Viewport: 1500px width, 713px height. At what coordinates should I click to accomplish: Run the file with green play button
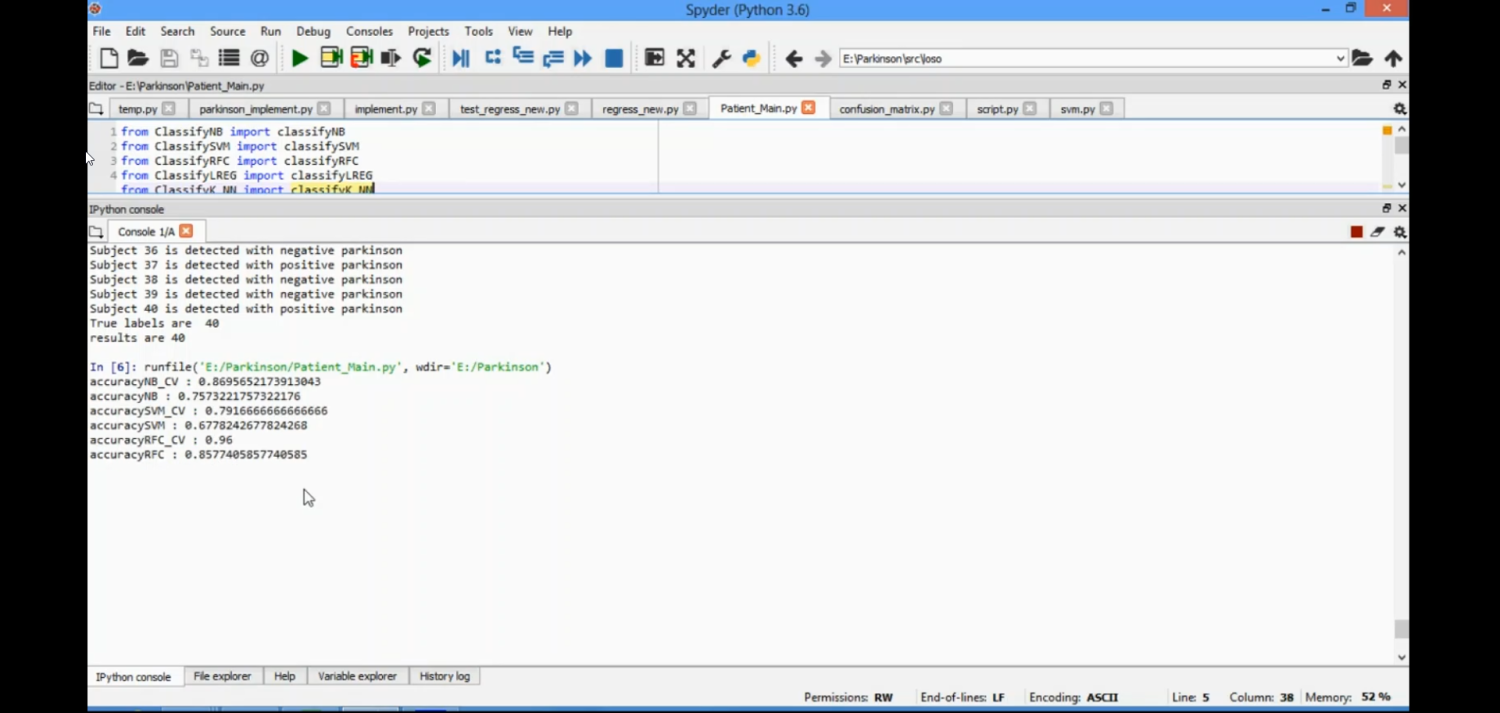coord(299,59)
